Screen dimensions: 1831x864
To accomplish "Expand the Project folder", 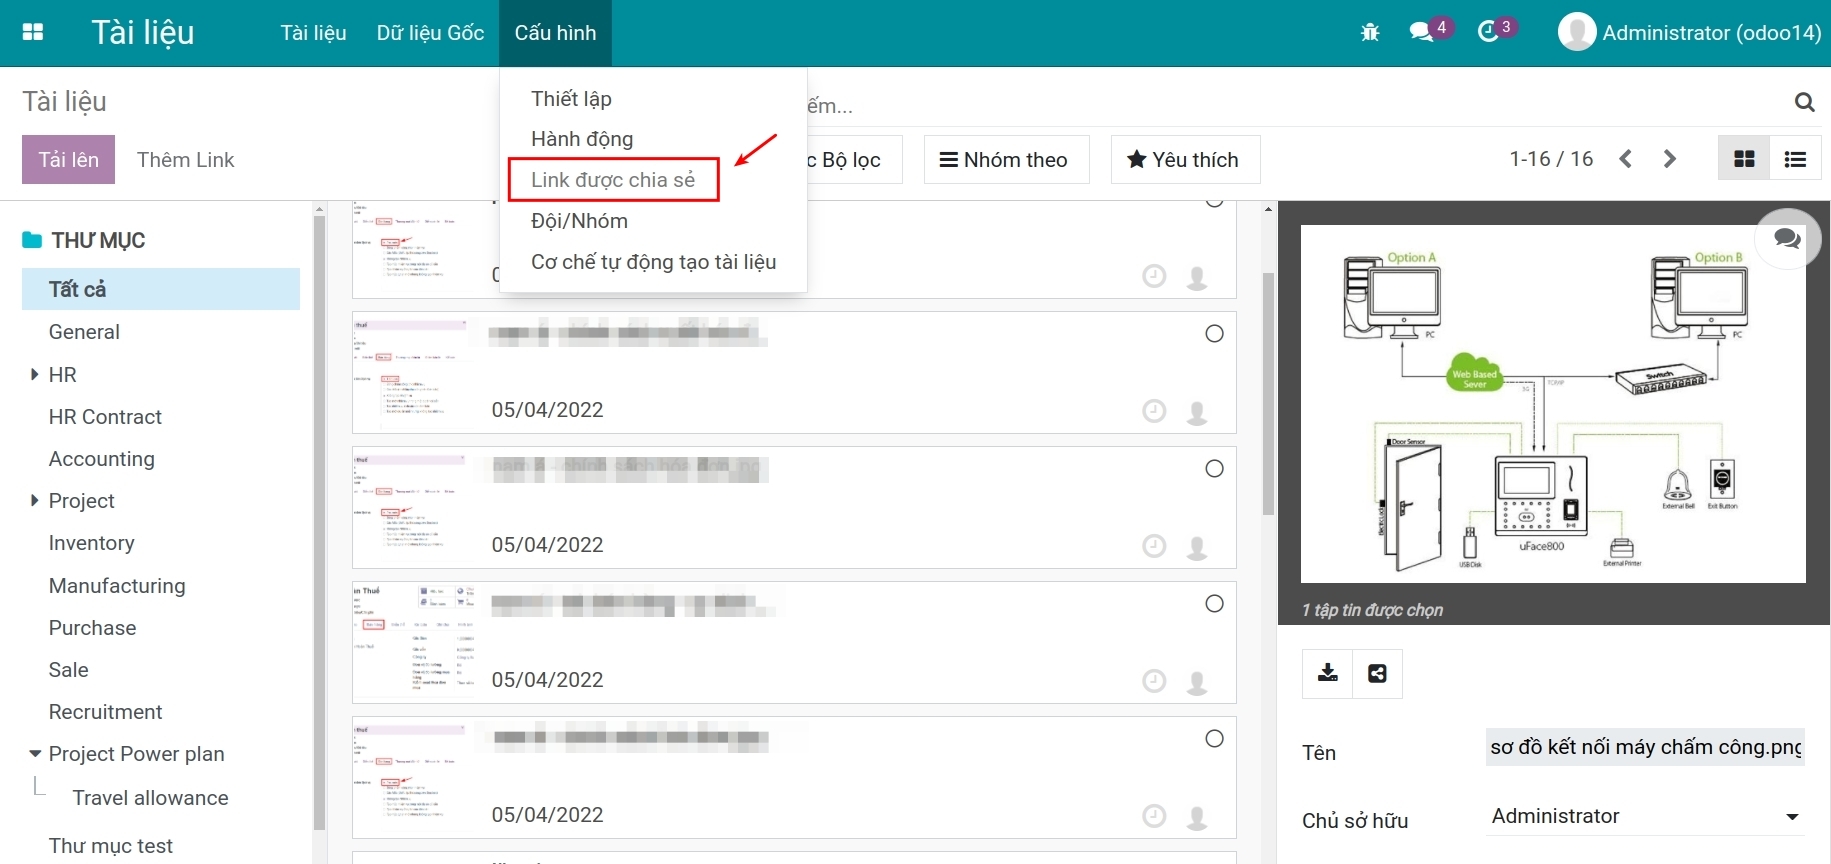I will (x=34, y=500).
